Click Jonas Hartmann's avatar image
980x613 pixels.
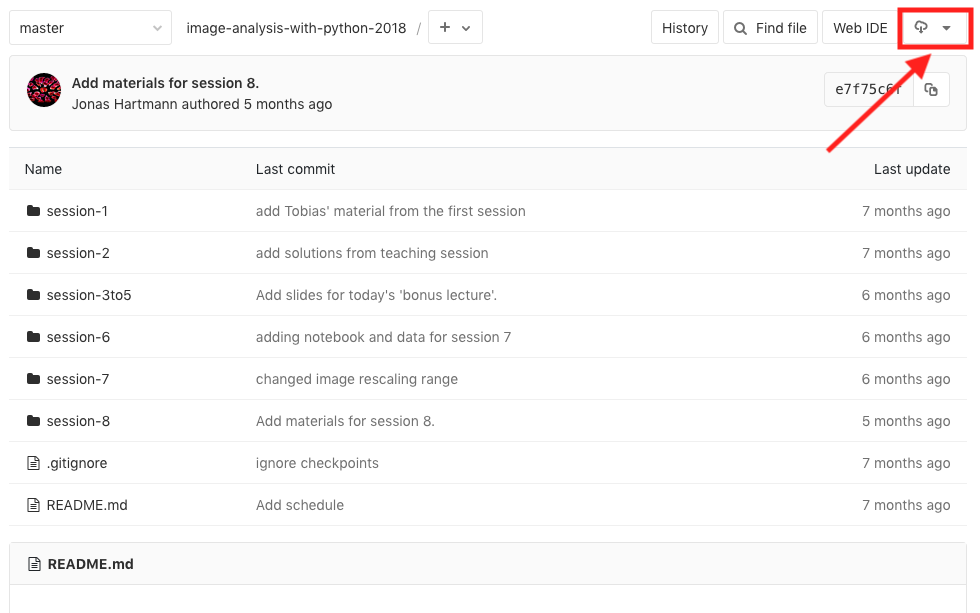click(44, 90)
